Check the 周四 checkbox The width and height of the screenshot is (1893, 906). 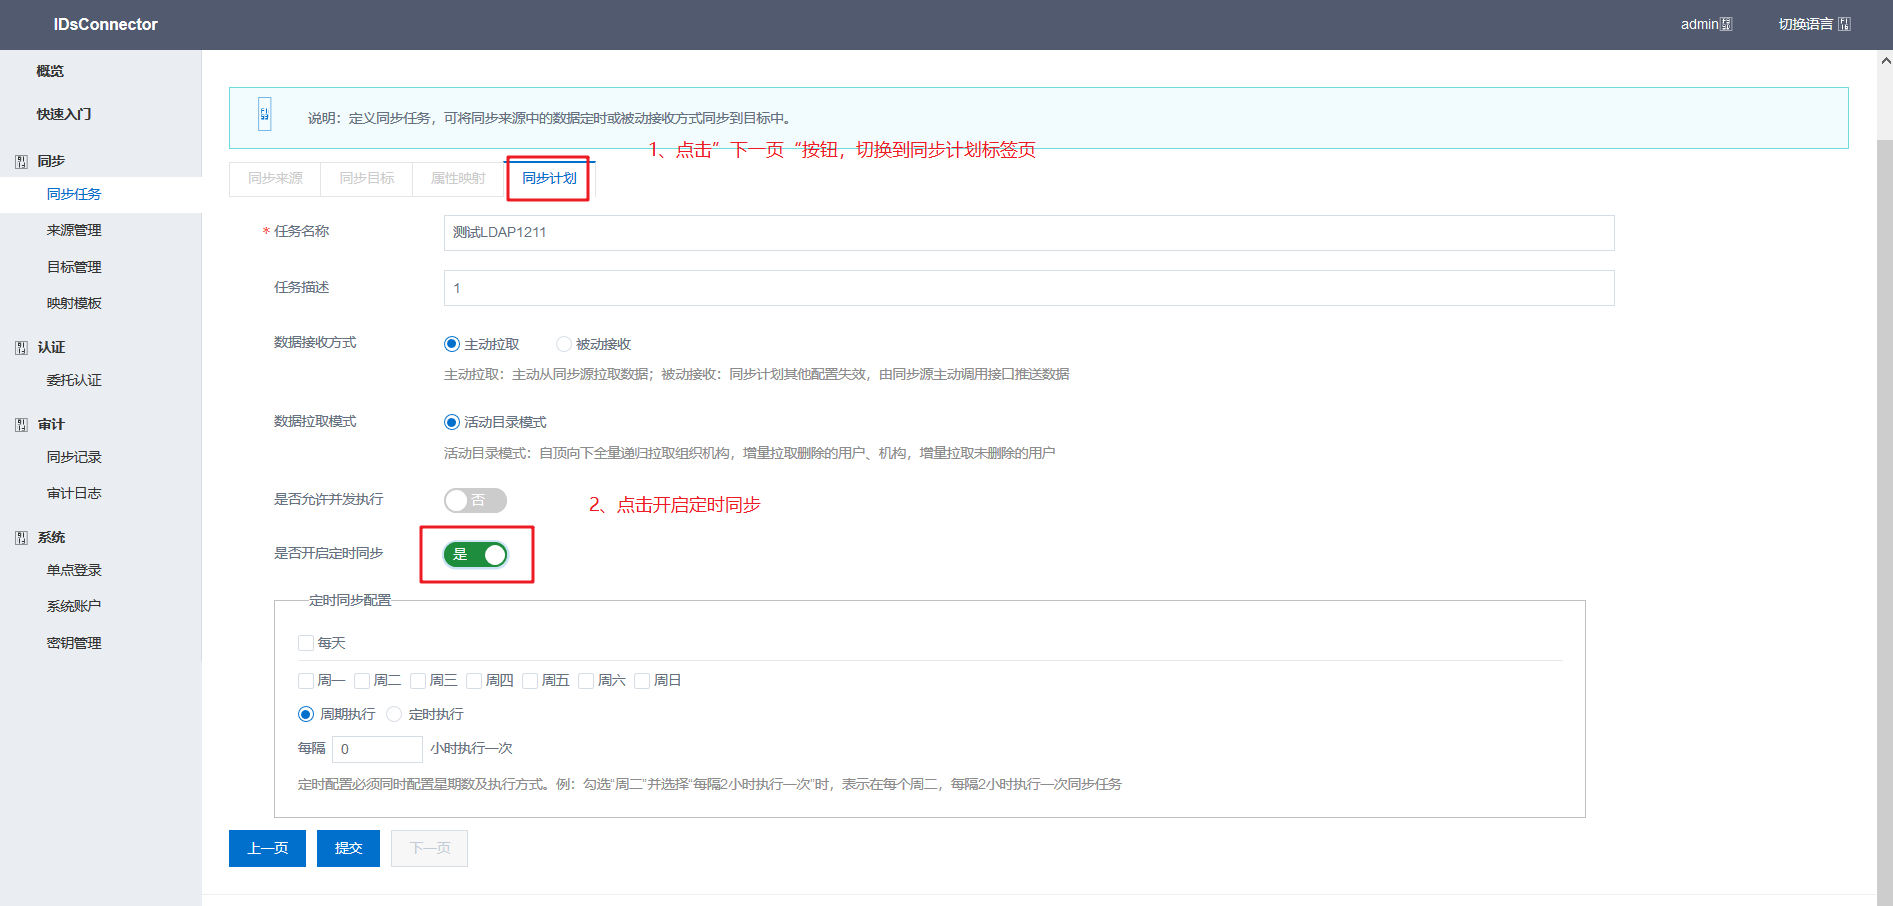[x=474, y=681]
